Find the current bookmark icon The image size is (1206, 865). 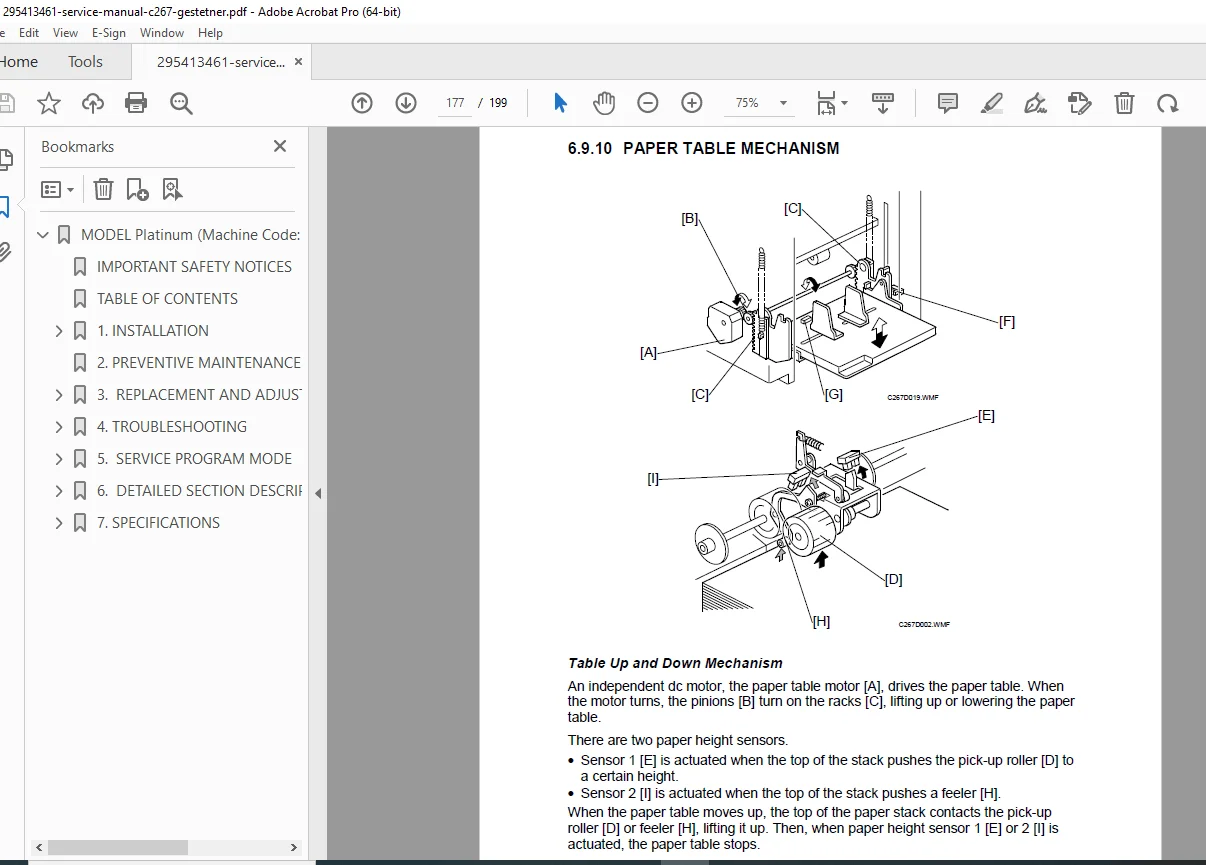(x=172, y=189)
